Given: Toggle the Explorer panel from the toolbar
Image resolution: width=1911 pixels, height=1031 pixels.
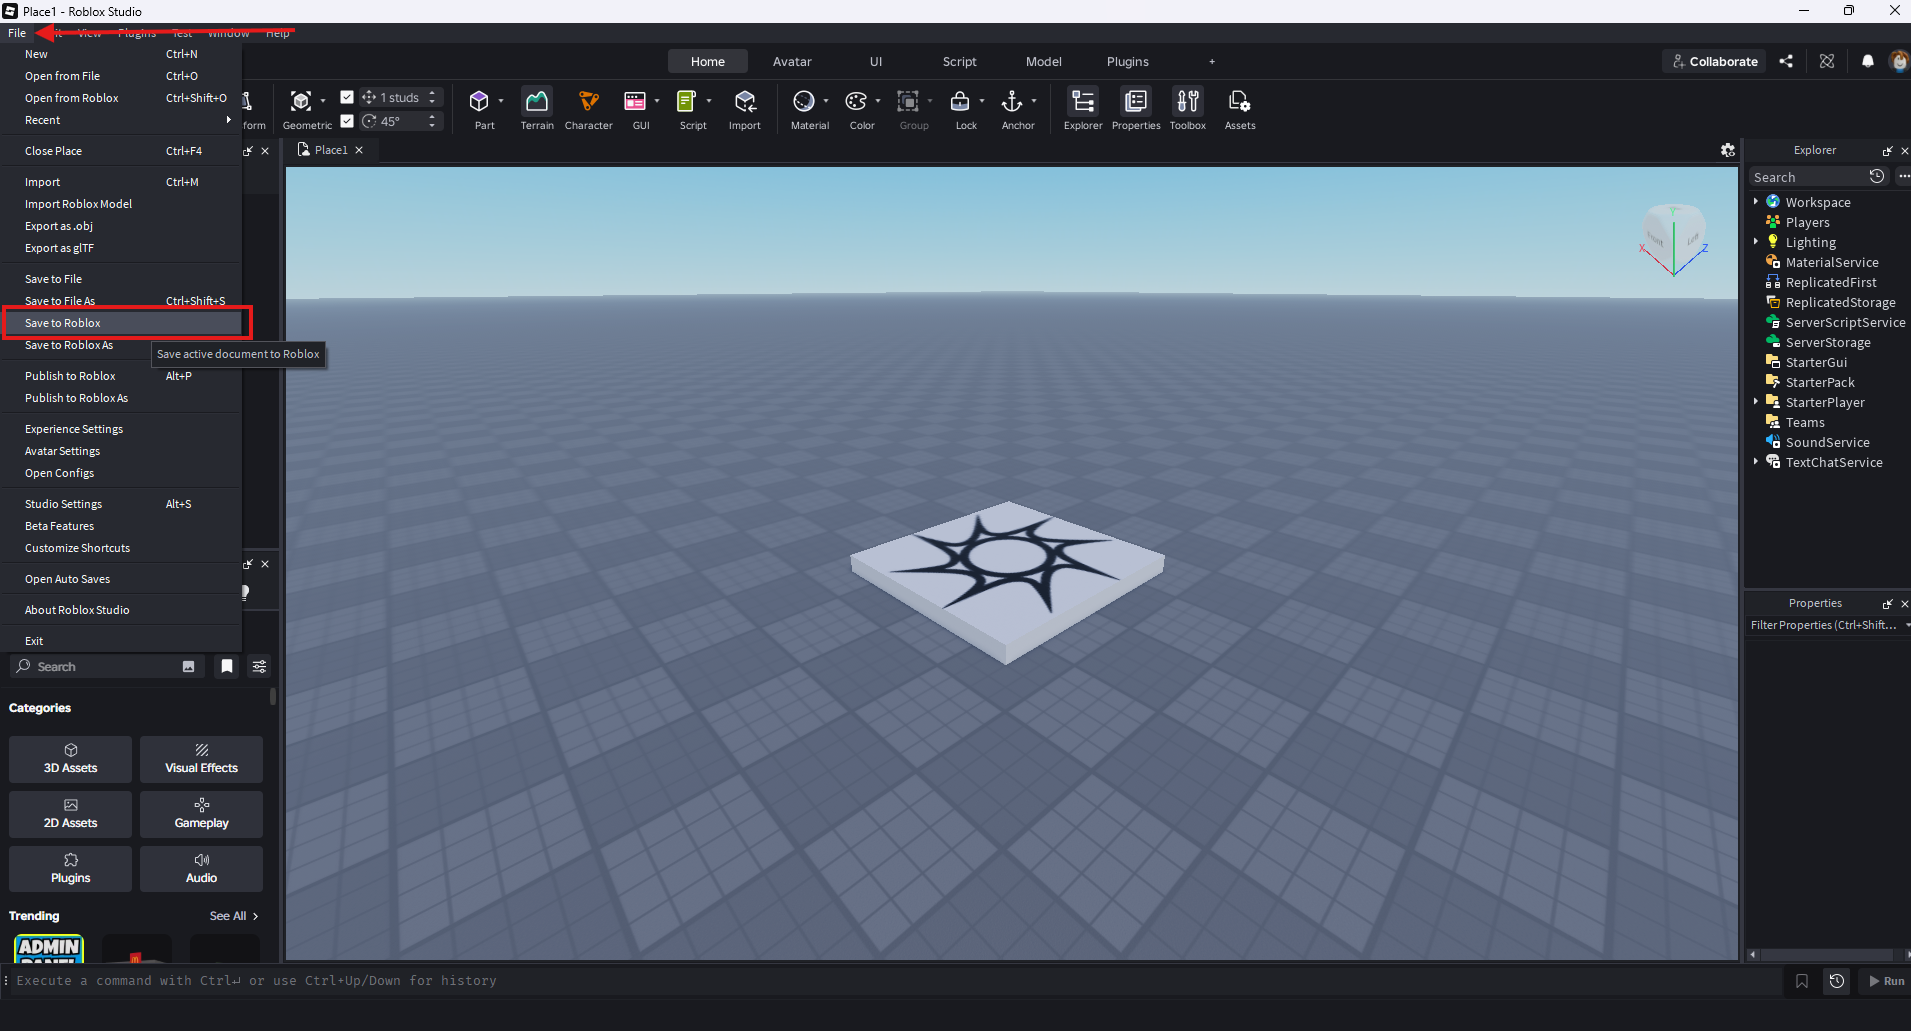Looking at the screenshot, I should [1083, 101].
